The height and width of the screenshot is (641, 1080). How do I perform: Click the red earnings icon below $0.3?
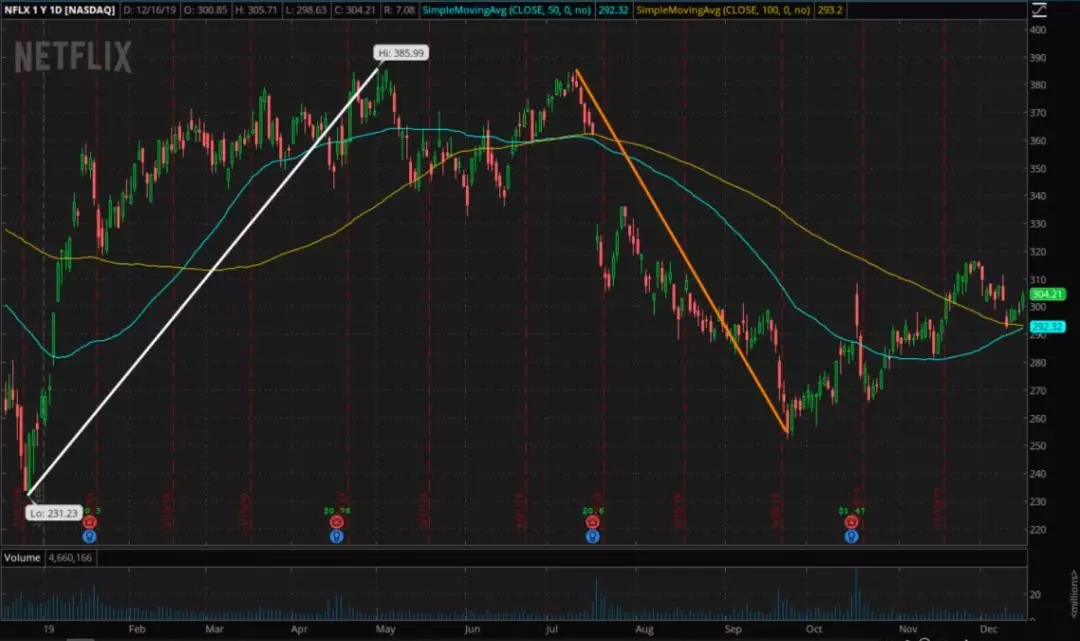[x=90, y=522]
